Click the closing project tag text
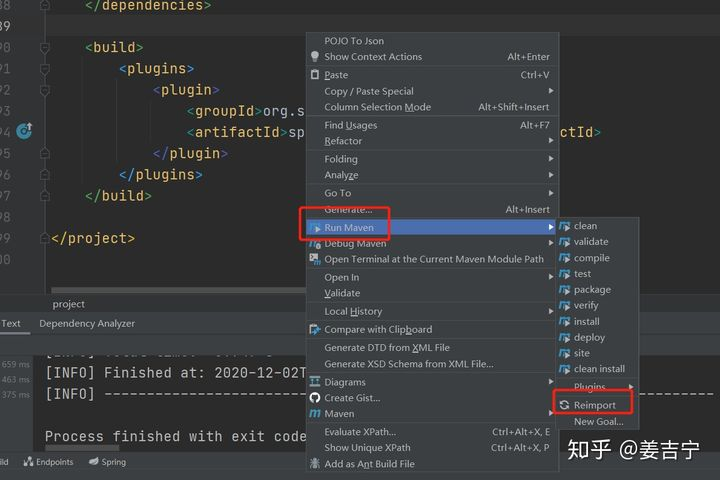720x480 pixels. tap(93, 238)
